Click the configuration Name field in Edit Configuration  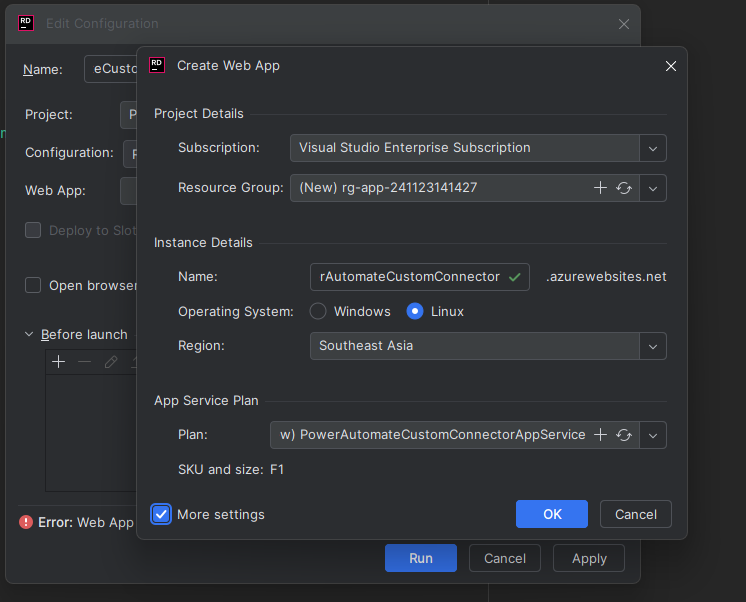110,69
